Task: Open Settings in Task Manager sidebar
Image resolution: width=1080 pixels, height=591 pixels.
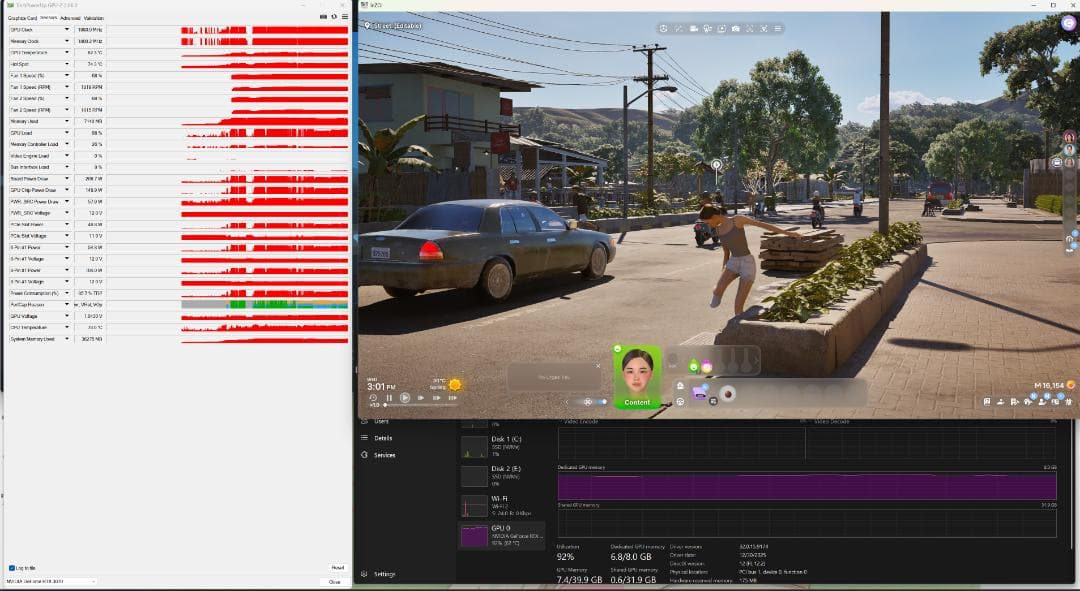Action: [x=384, y=574]
